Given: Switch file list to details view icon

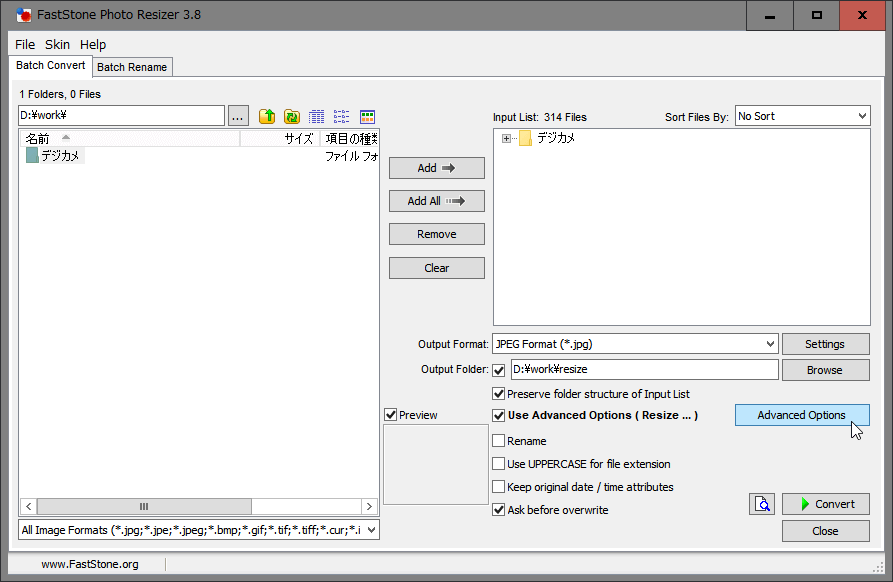Looking at the screenshot, I should [317, 117].
